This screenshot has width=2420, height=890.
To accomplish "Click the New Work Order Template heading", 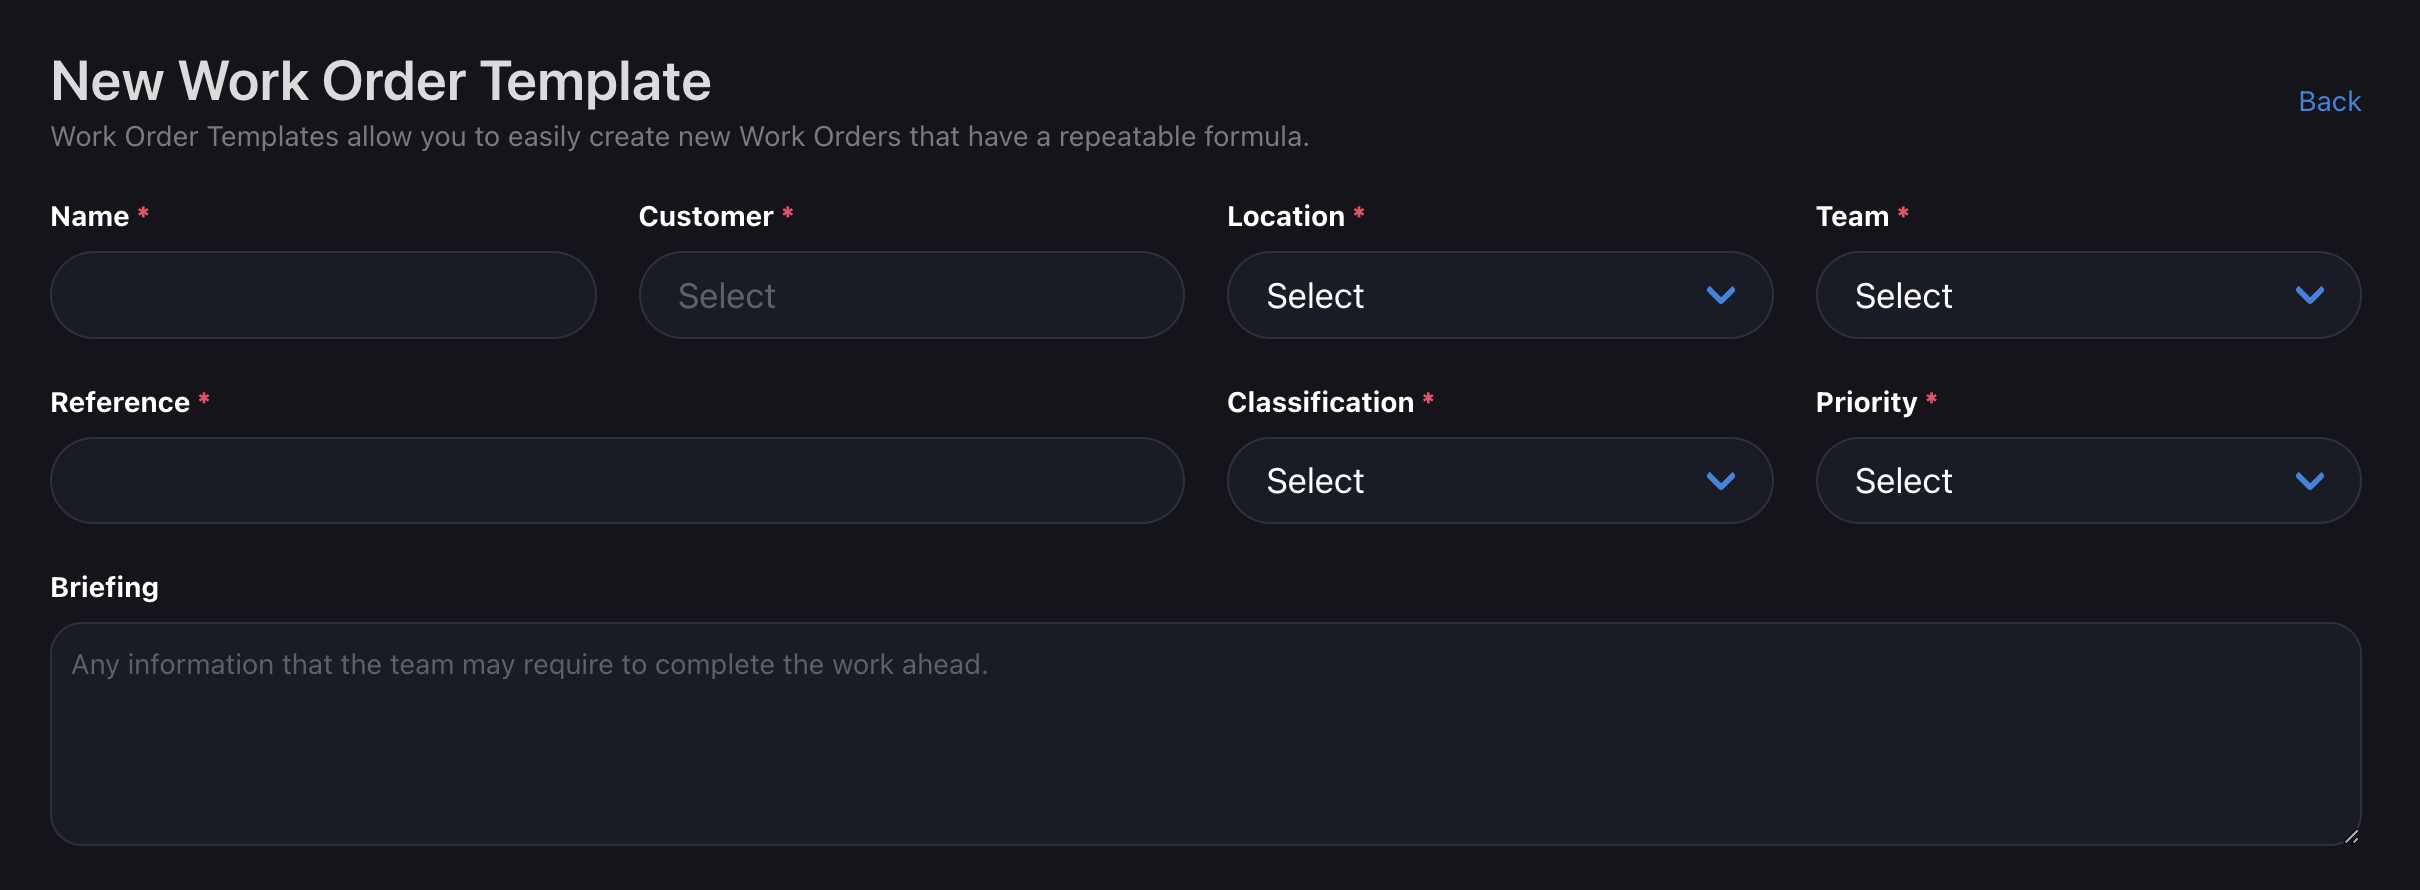I will click(381, 82).
